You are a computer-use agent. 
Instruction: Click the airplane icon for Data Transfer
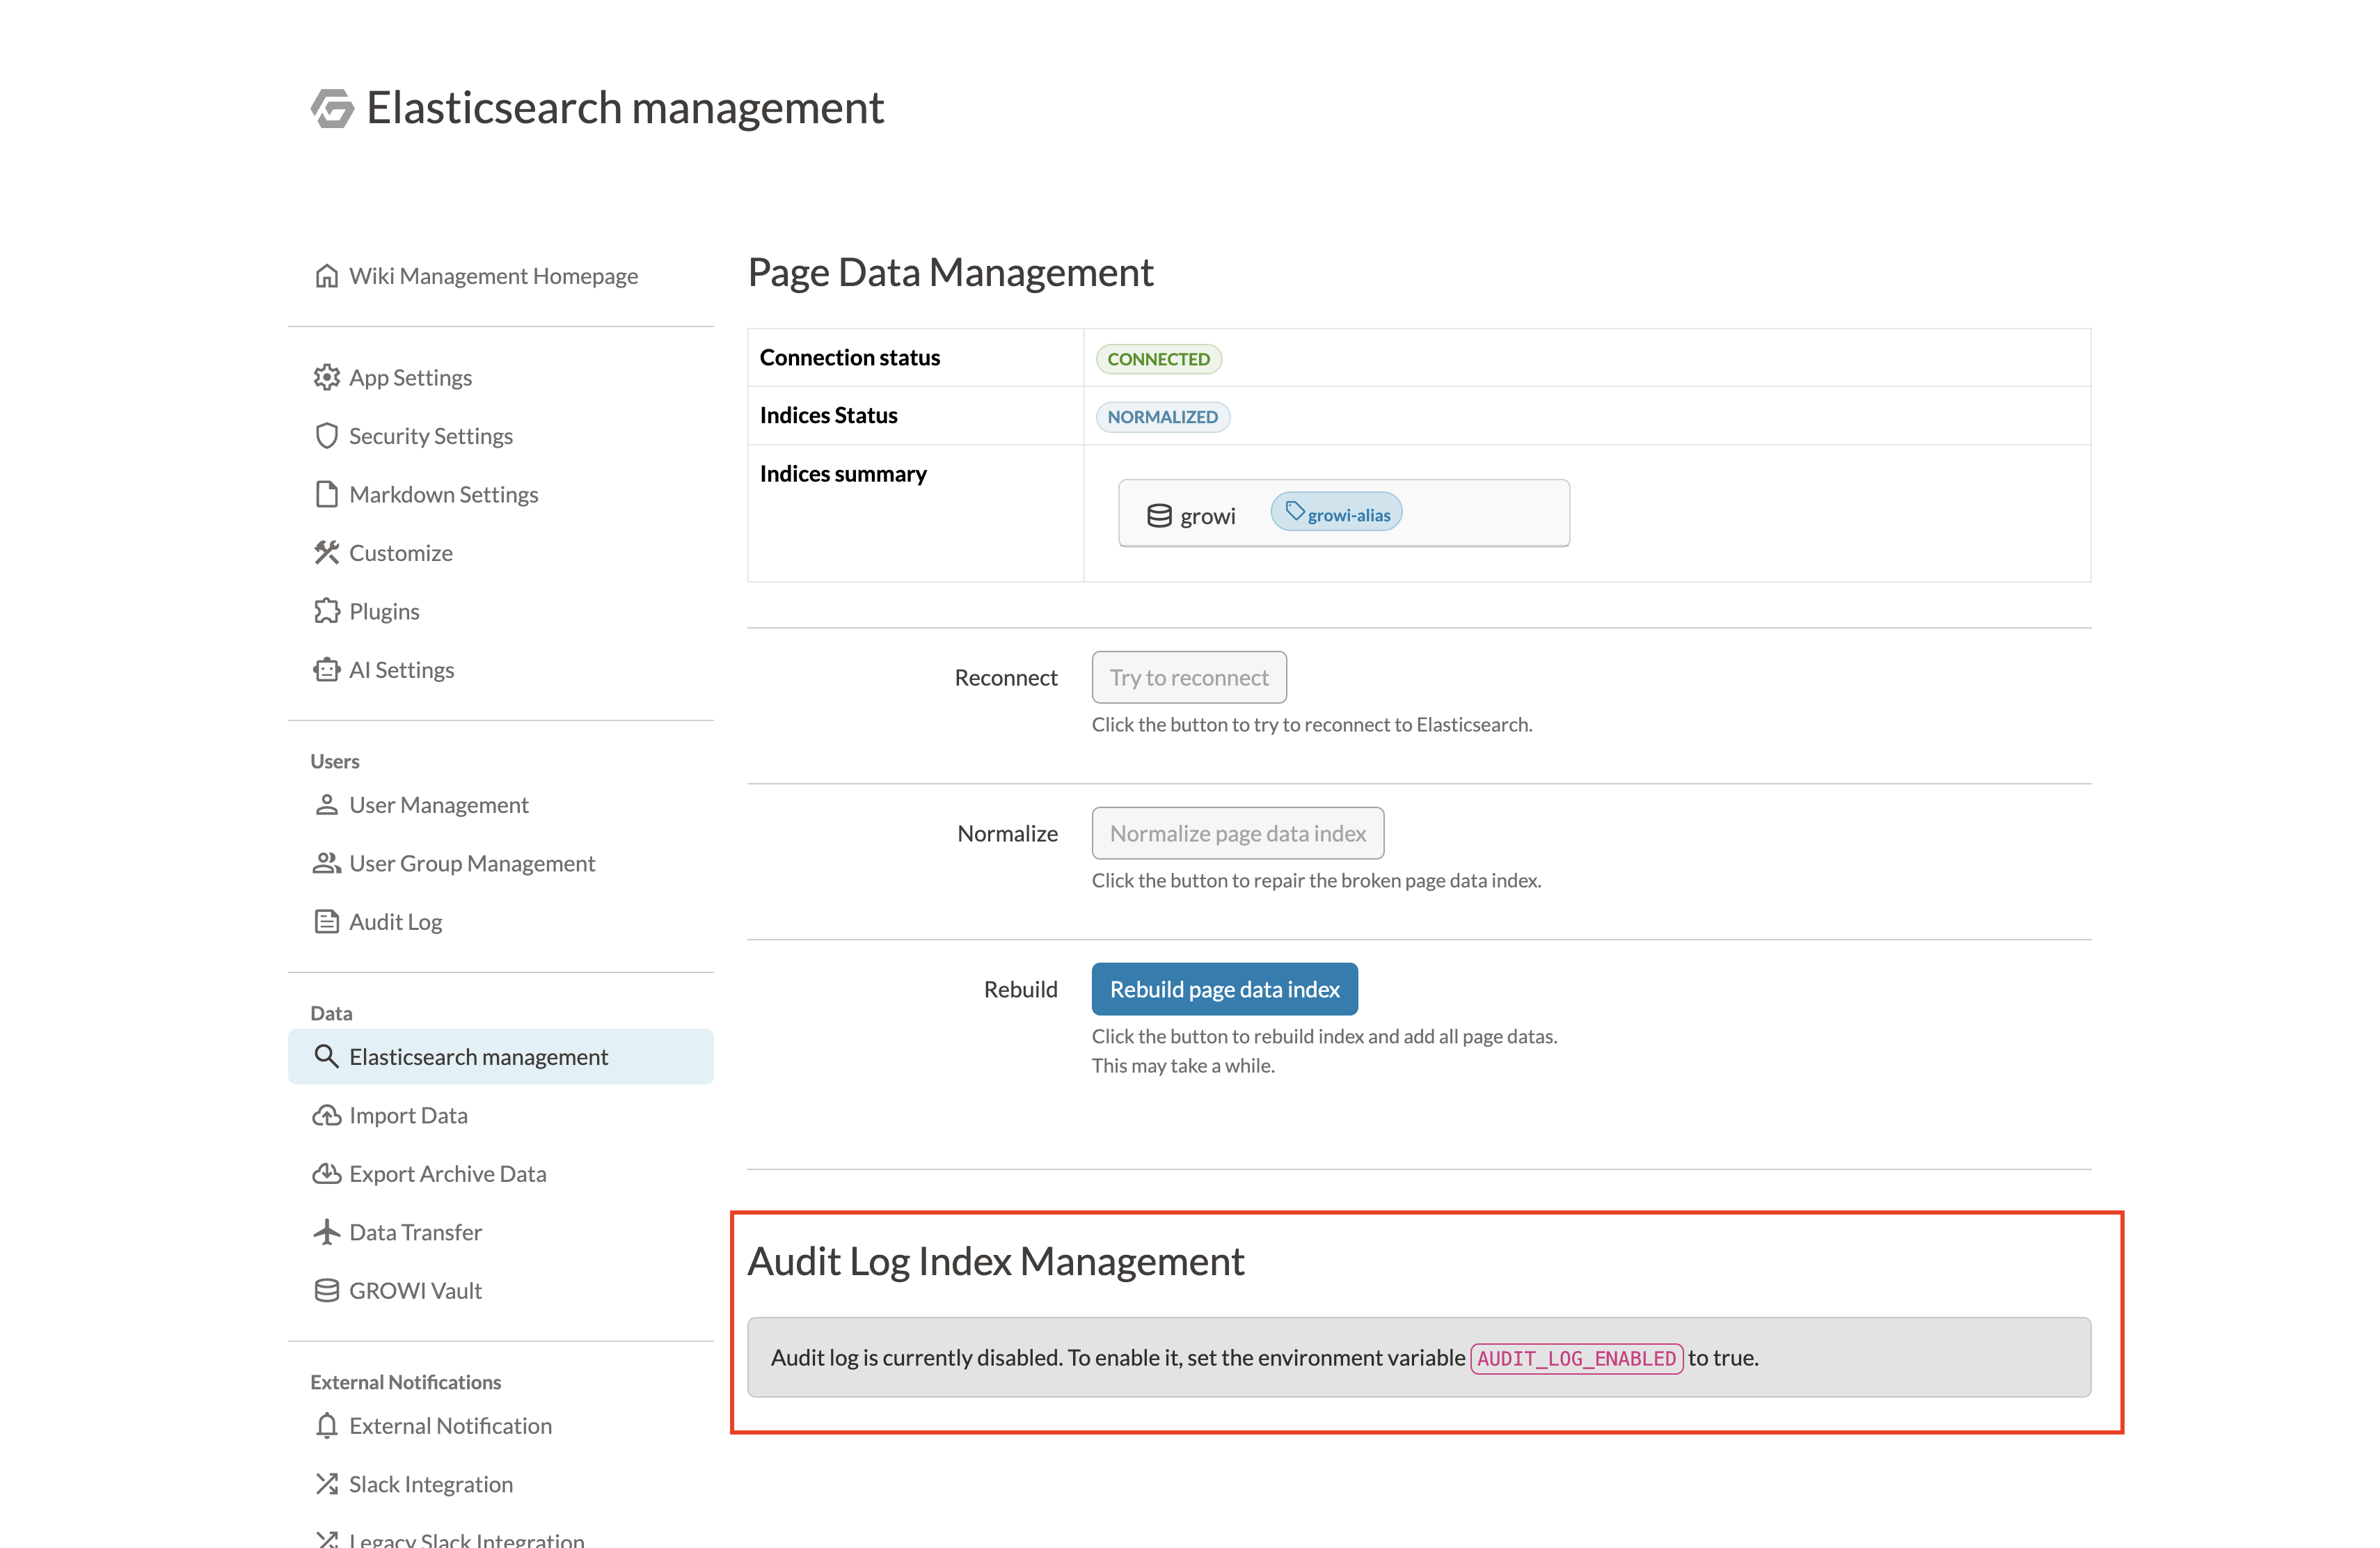pyautogui.click(x=326, y=1232)
